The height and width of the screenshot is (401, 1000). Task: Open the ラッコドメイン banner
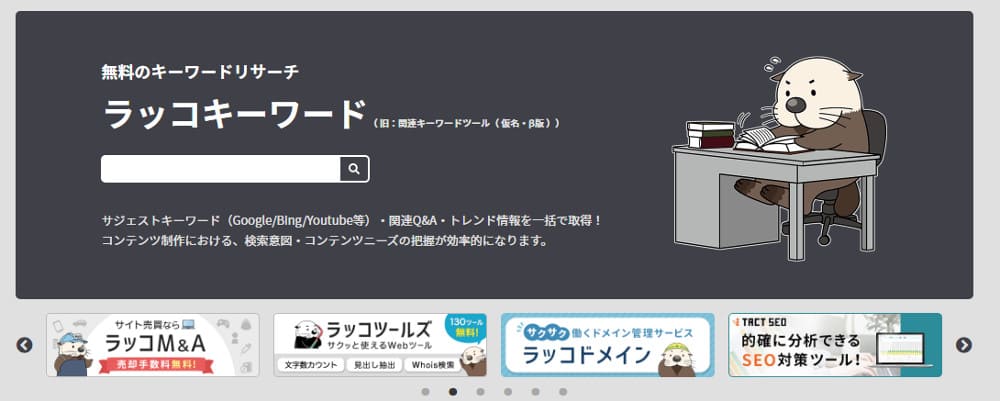[608, 345]
